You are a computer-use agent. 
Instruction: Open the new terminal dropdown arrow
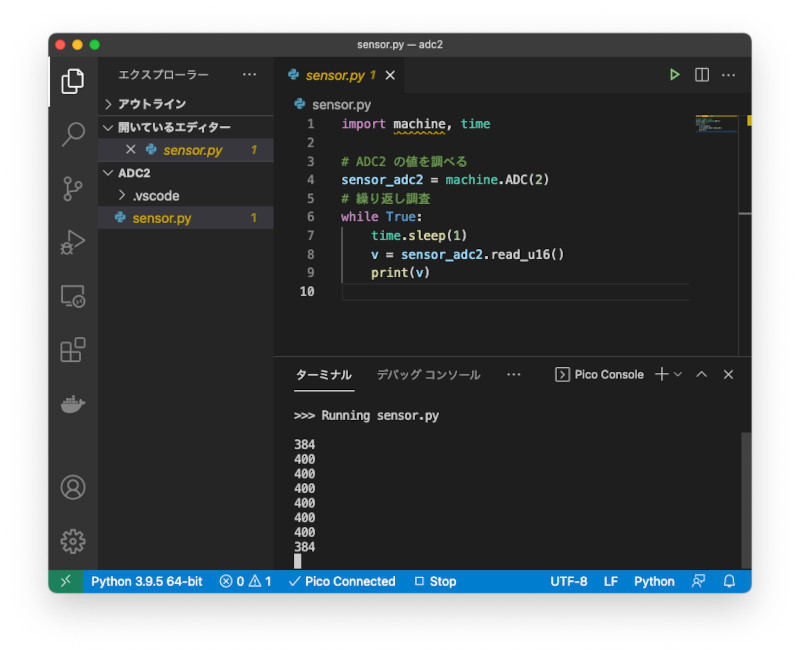(x=678, y=374)
